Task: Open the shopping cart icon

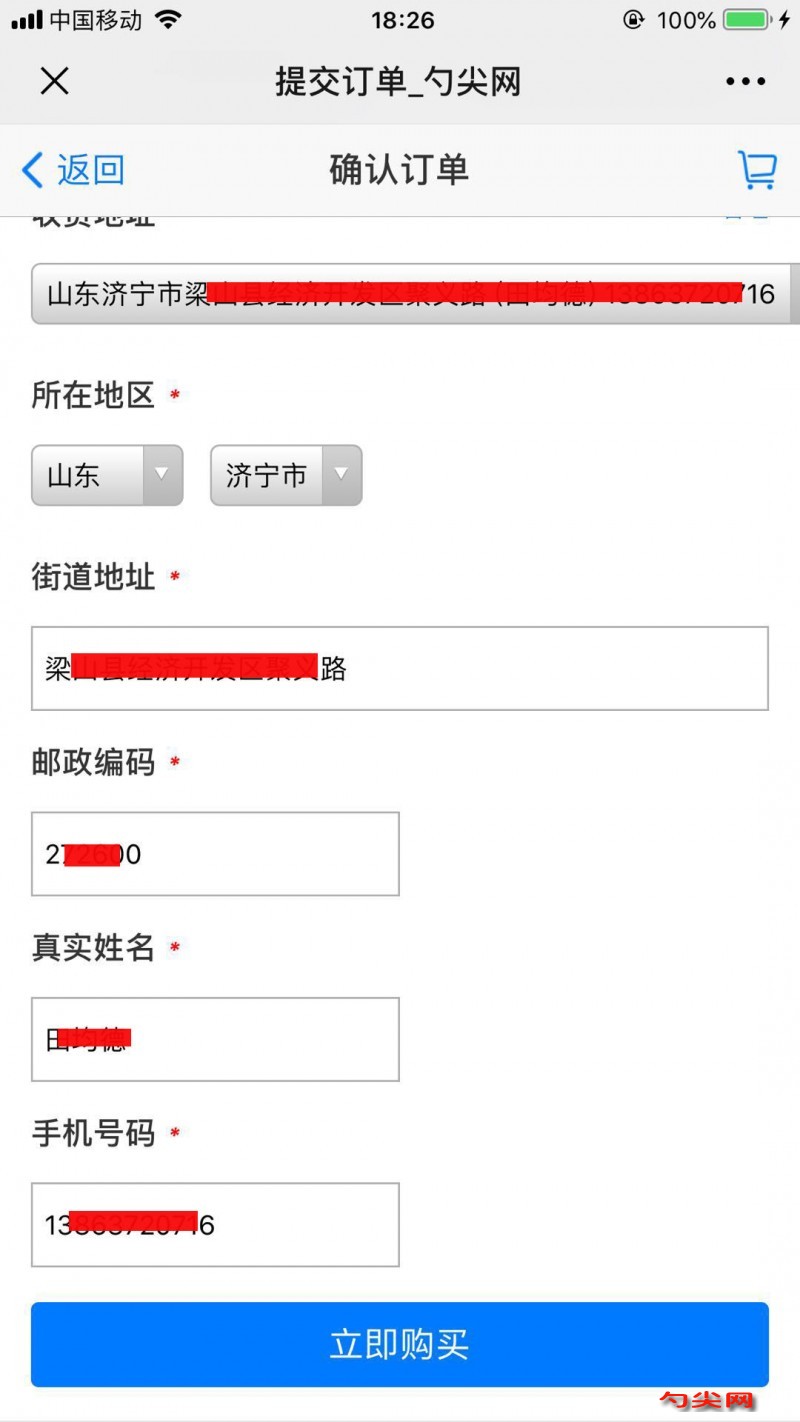Action: pos(757,170)
